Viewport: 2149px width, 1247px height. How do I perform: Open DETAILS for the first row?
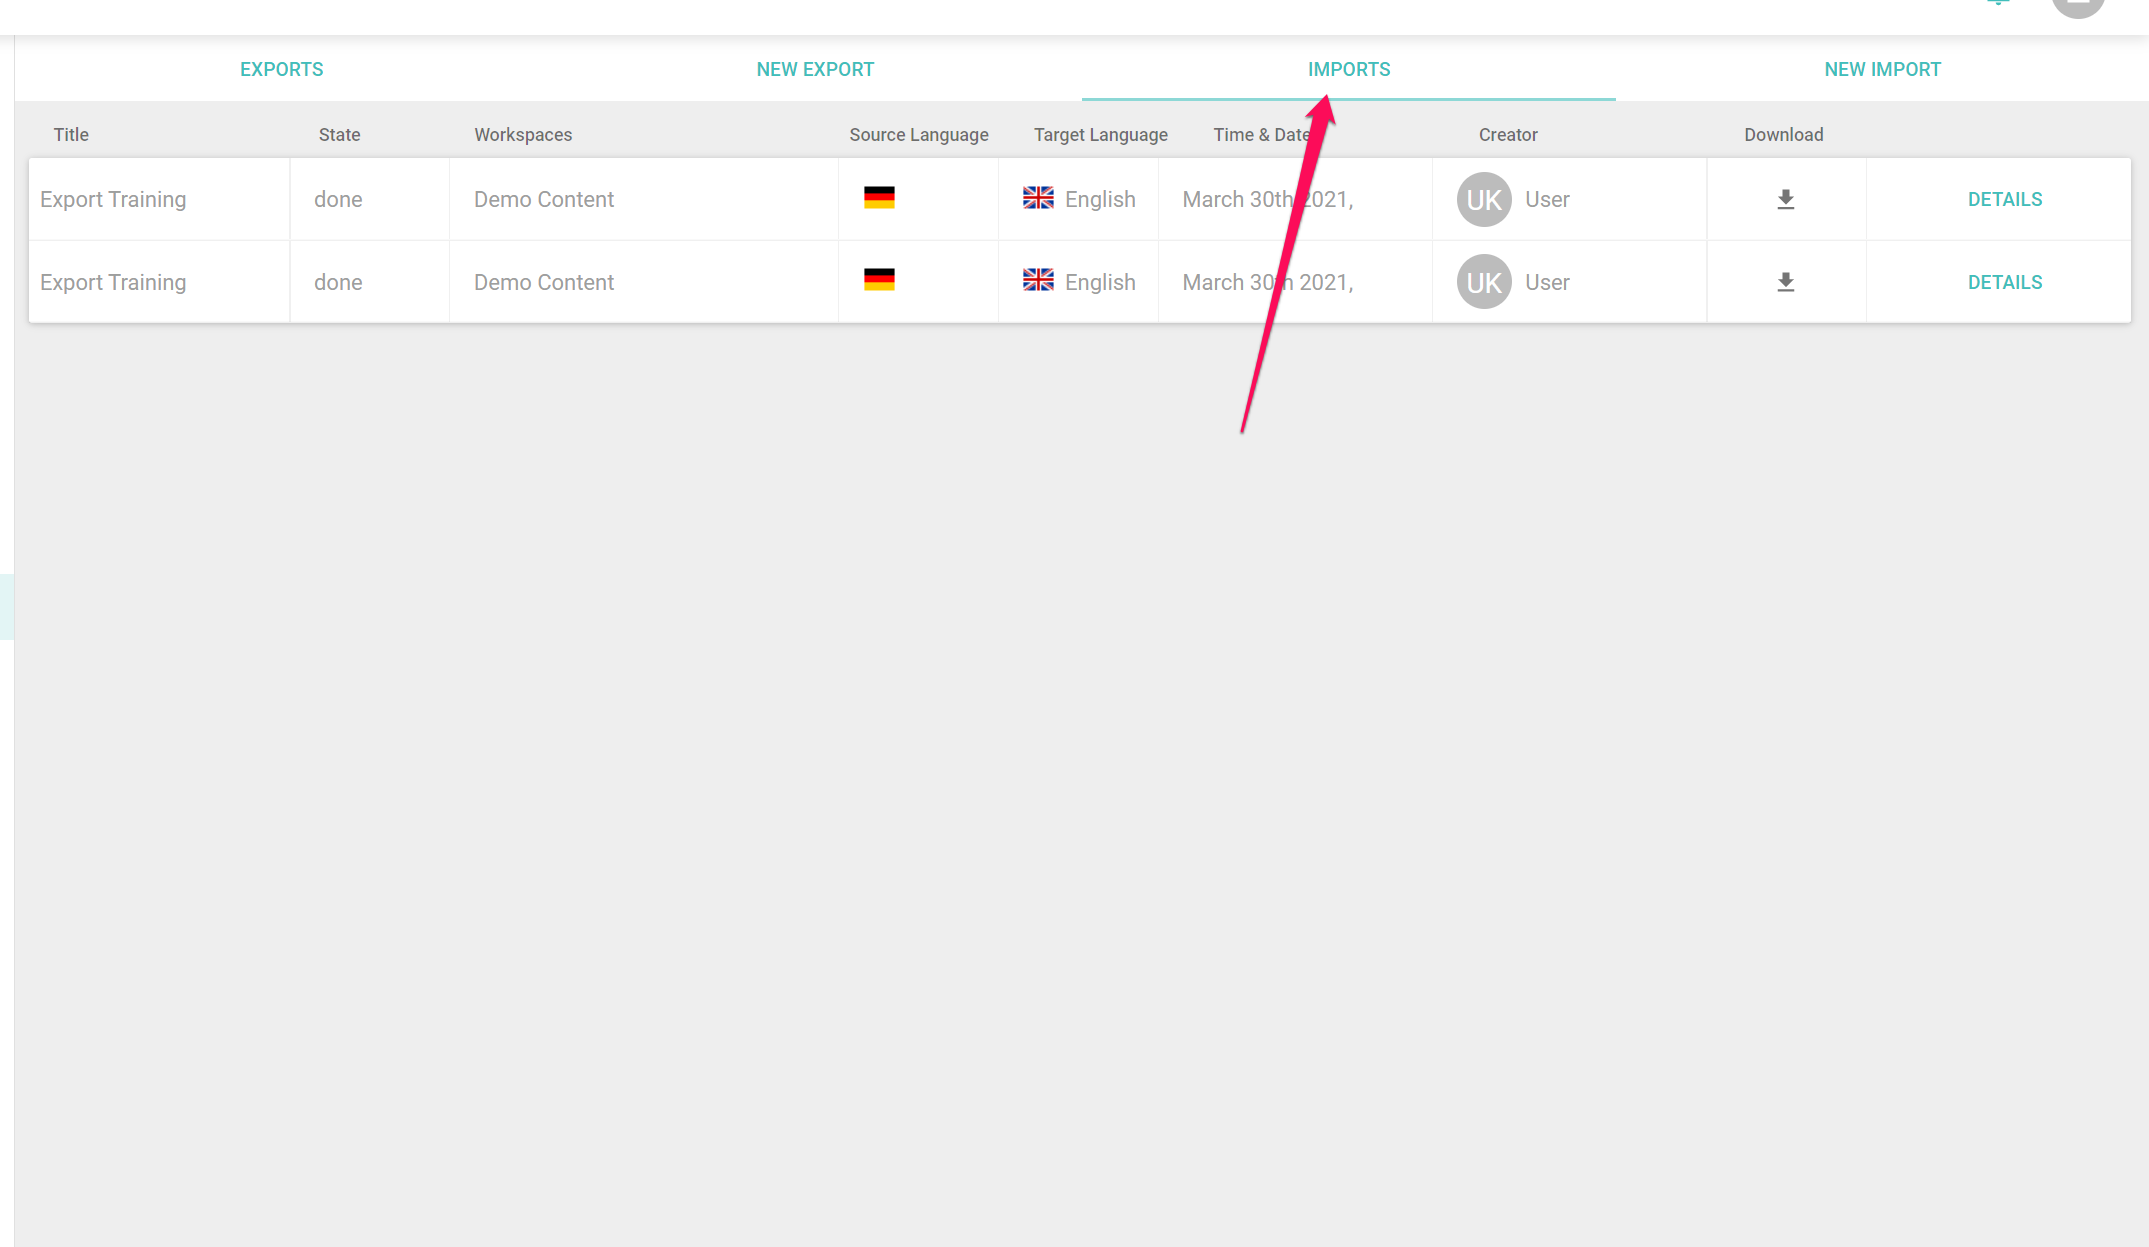click(x=2004, y=199)
